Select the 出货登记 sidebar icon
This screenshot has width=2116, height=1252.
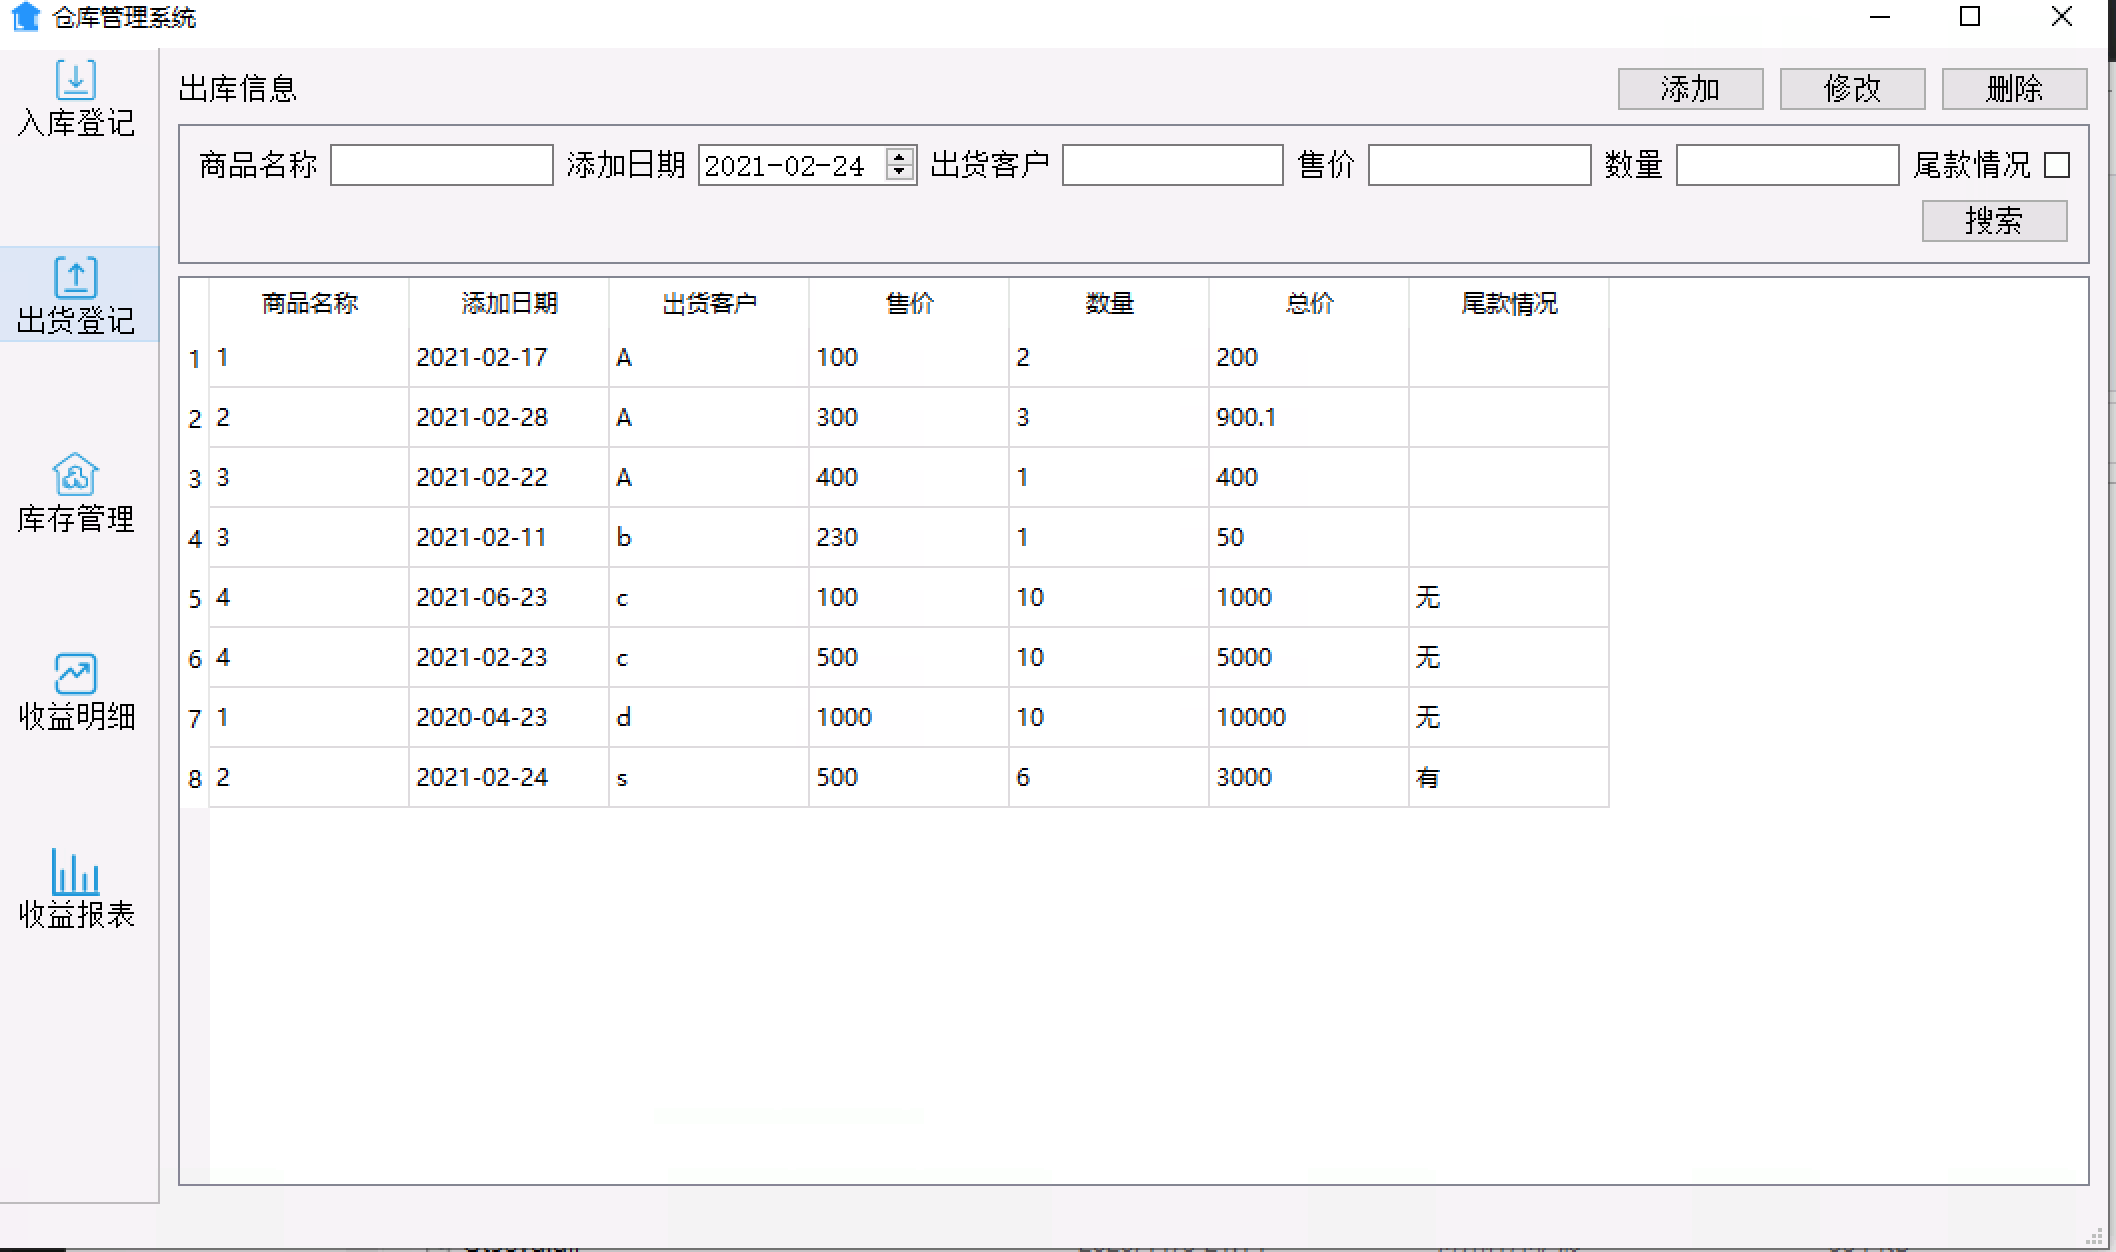[75, 295]
